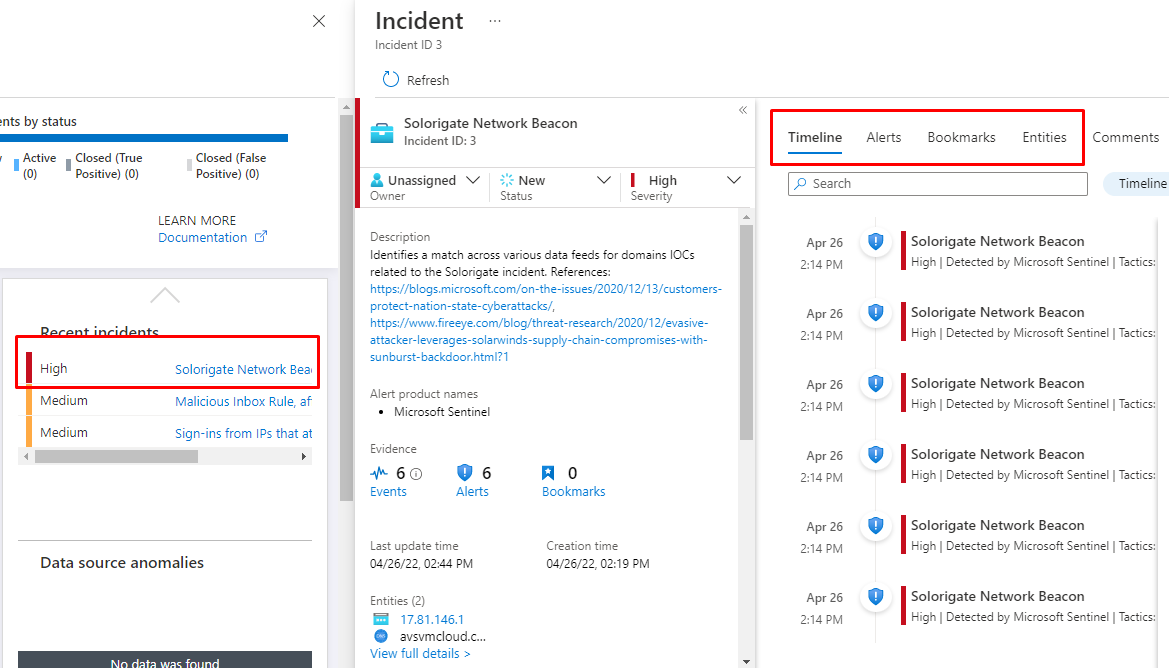Viewport: 1169px width, 668px height.
Task: Collapse incident details with double-chevron icon
Action: click(743, 110)
